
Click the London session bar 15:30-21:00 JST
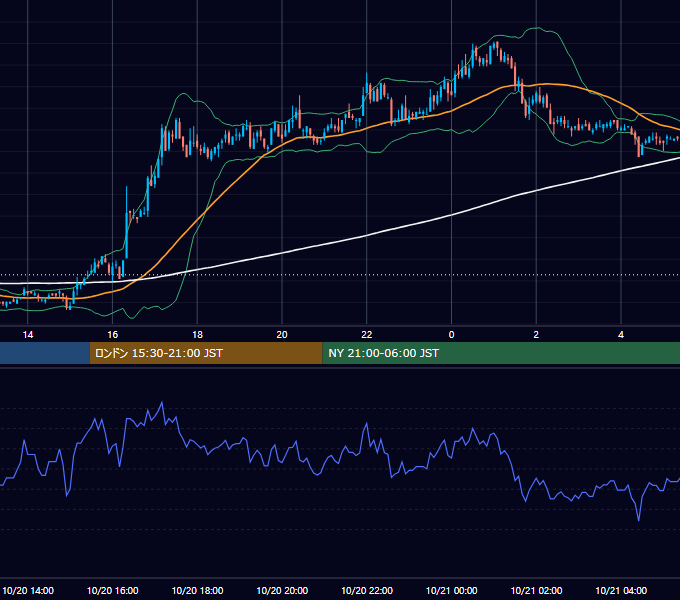206,353
